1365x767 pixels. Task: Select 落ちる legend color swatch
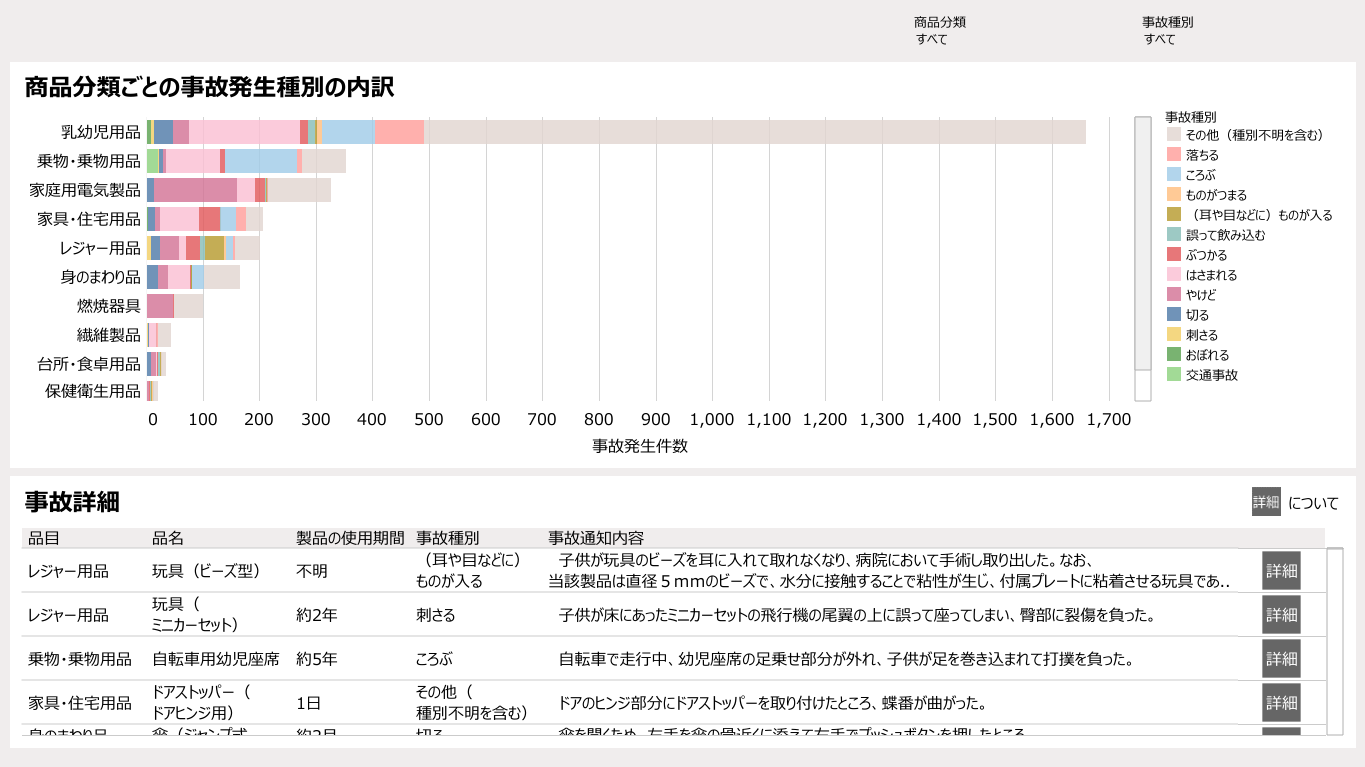click(x=1174, y=155)
